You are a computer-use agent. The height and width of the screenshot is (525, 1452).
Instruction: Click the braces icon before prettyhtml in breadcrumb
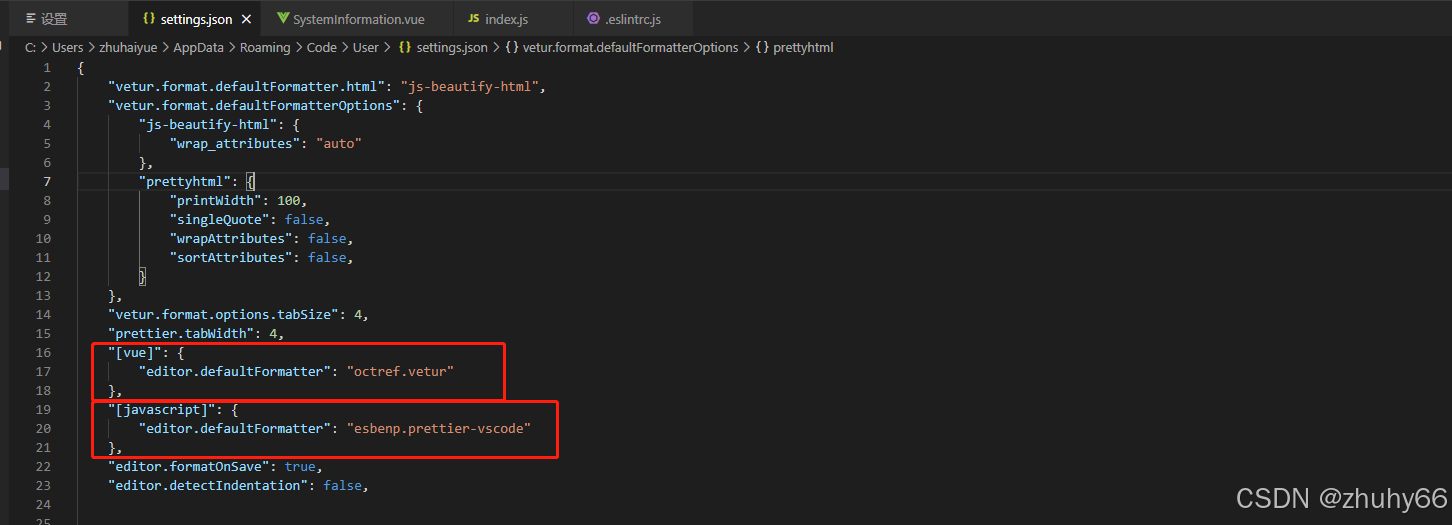(762, 47)
